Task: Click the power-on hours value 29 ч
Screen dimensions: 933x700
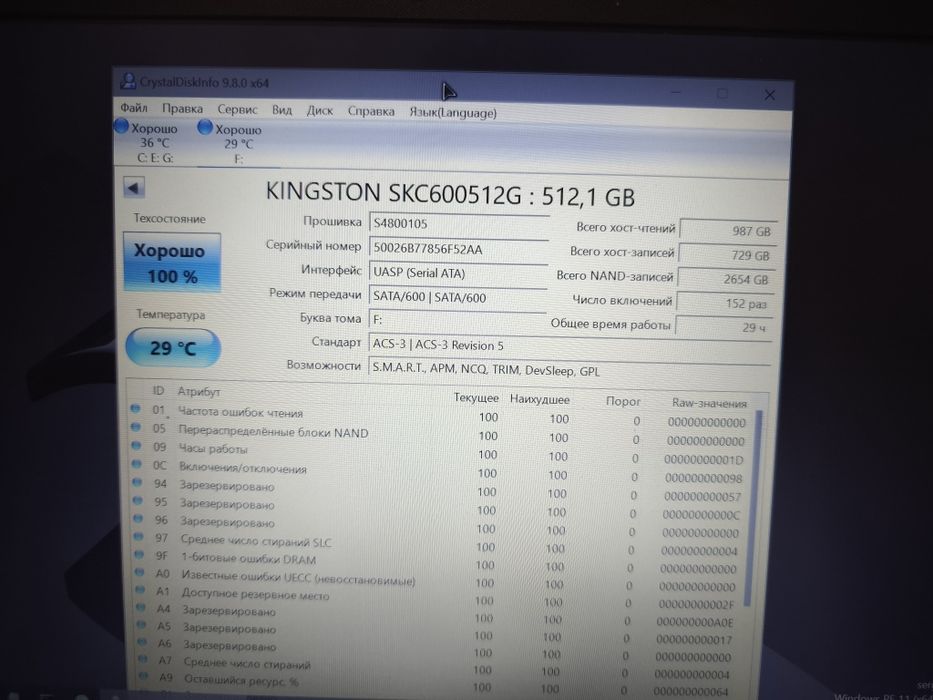Action: click(724, 327)
